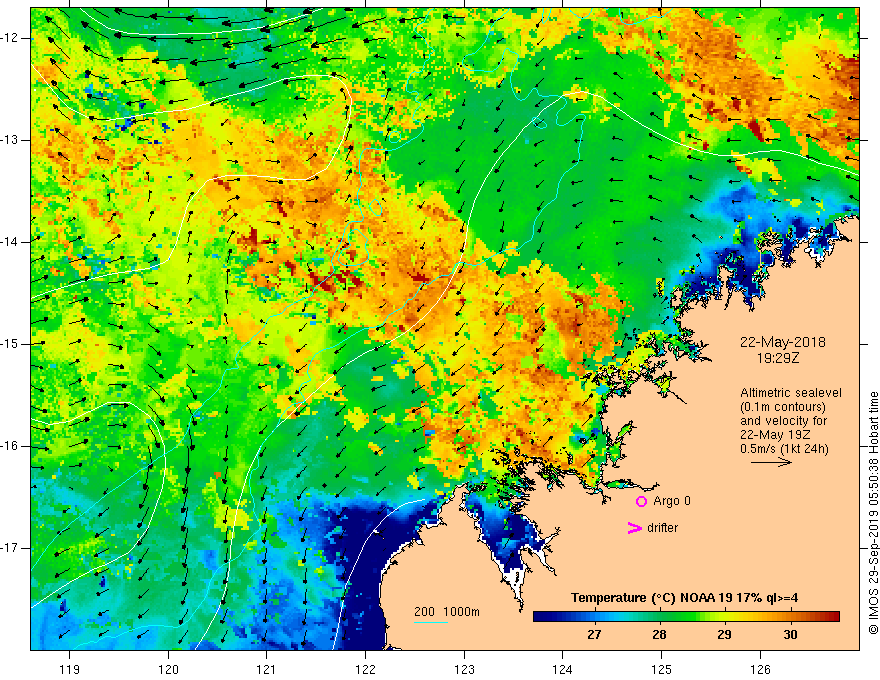The height and width of the screenshot is (680, 880).
Task: Click the longitude axis label 119
Action: [69, 669]
